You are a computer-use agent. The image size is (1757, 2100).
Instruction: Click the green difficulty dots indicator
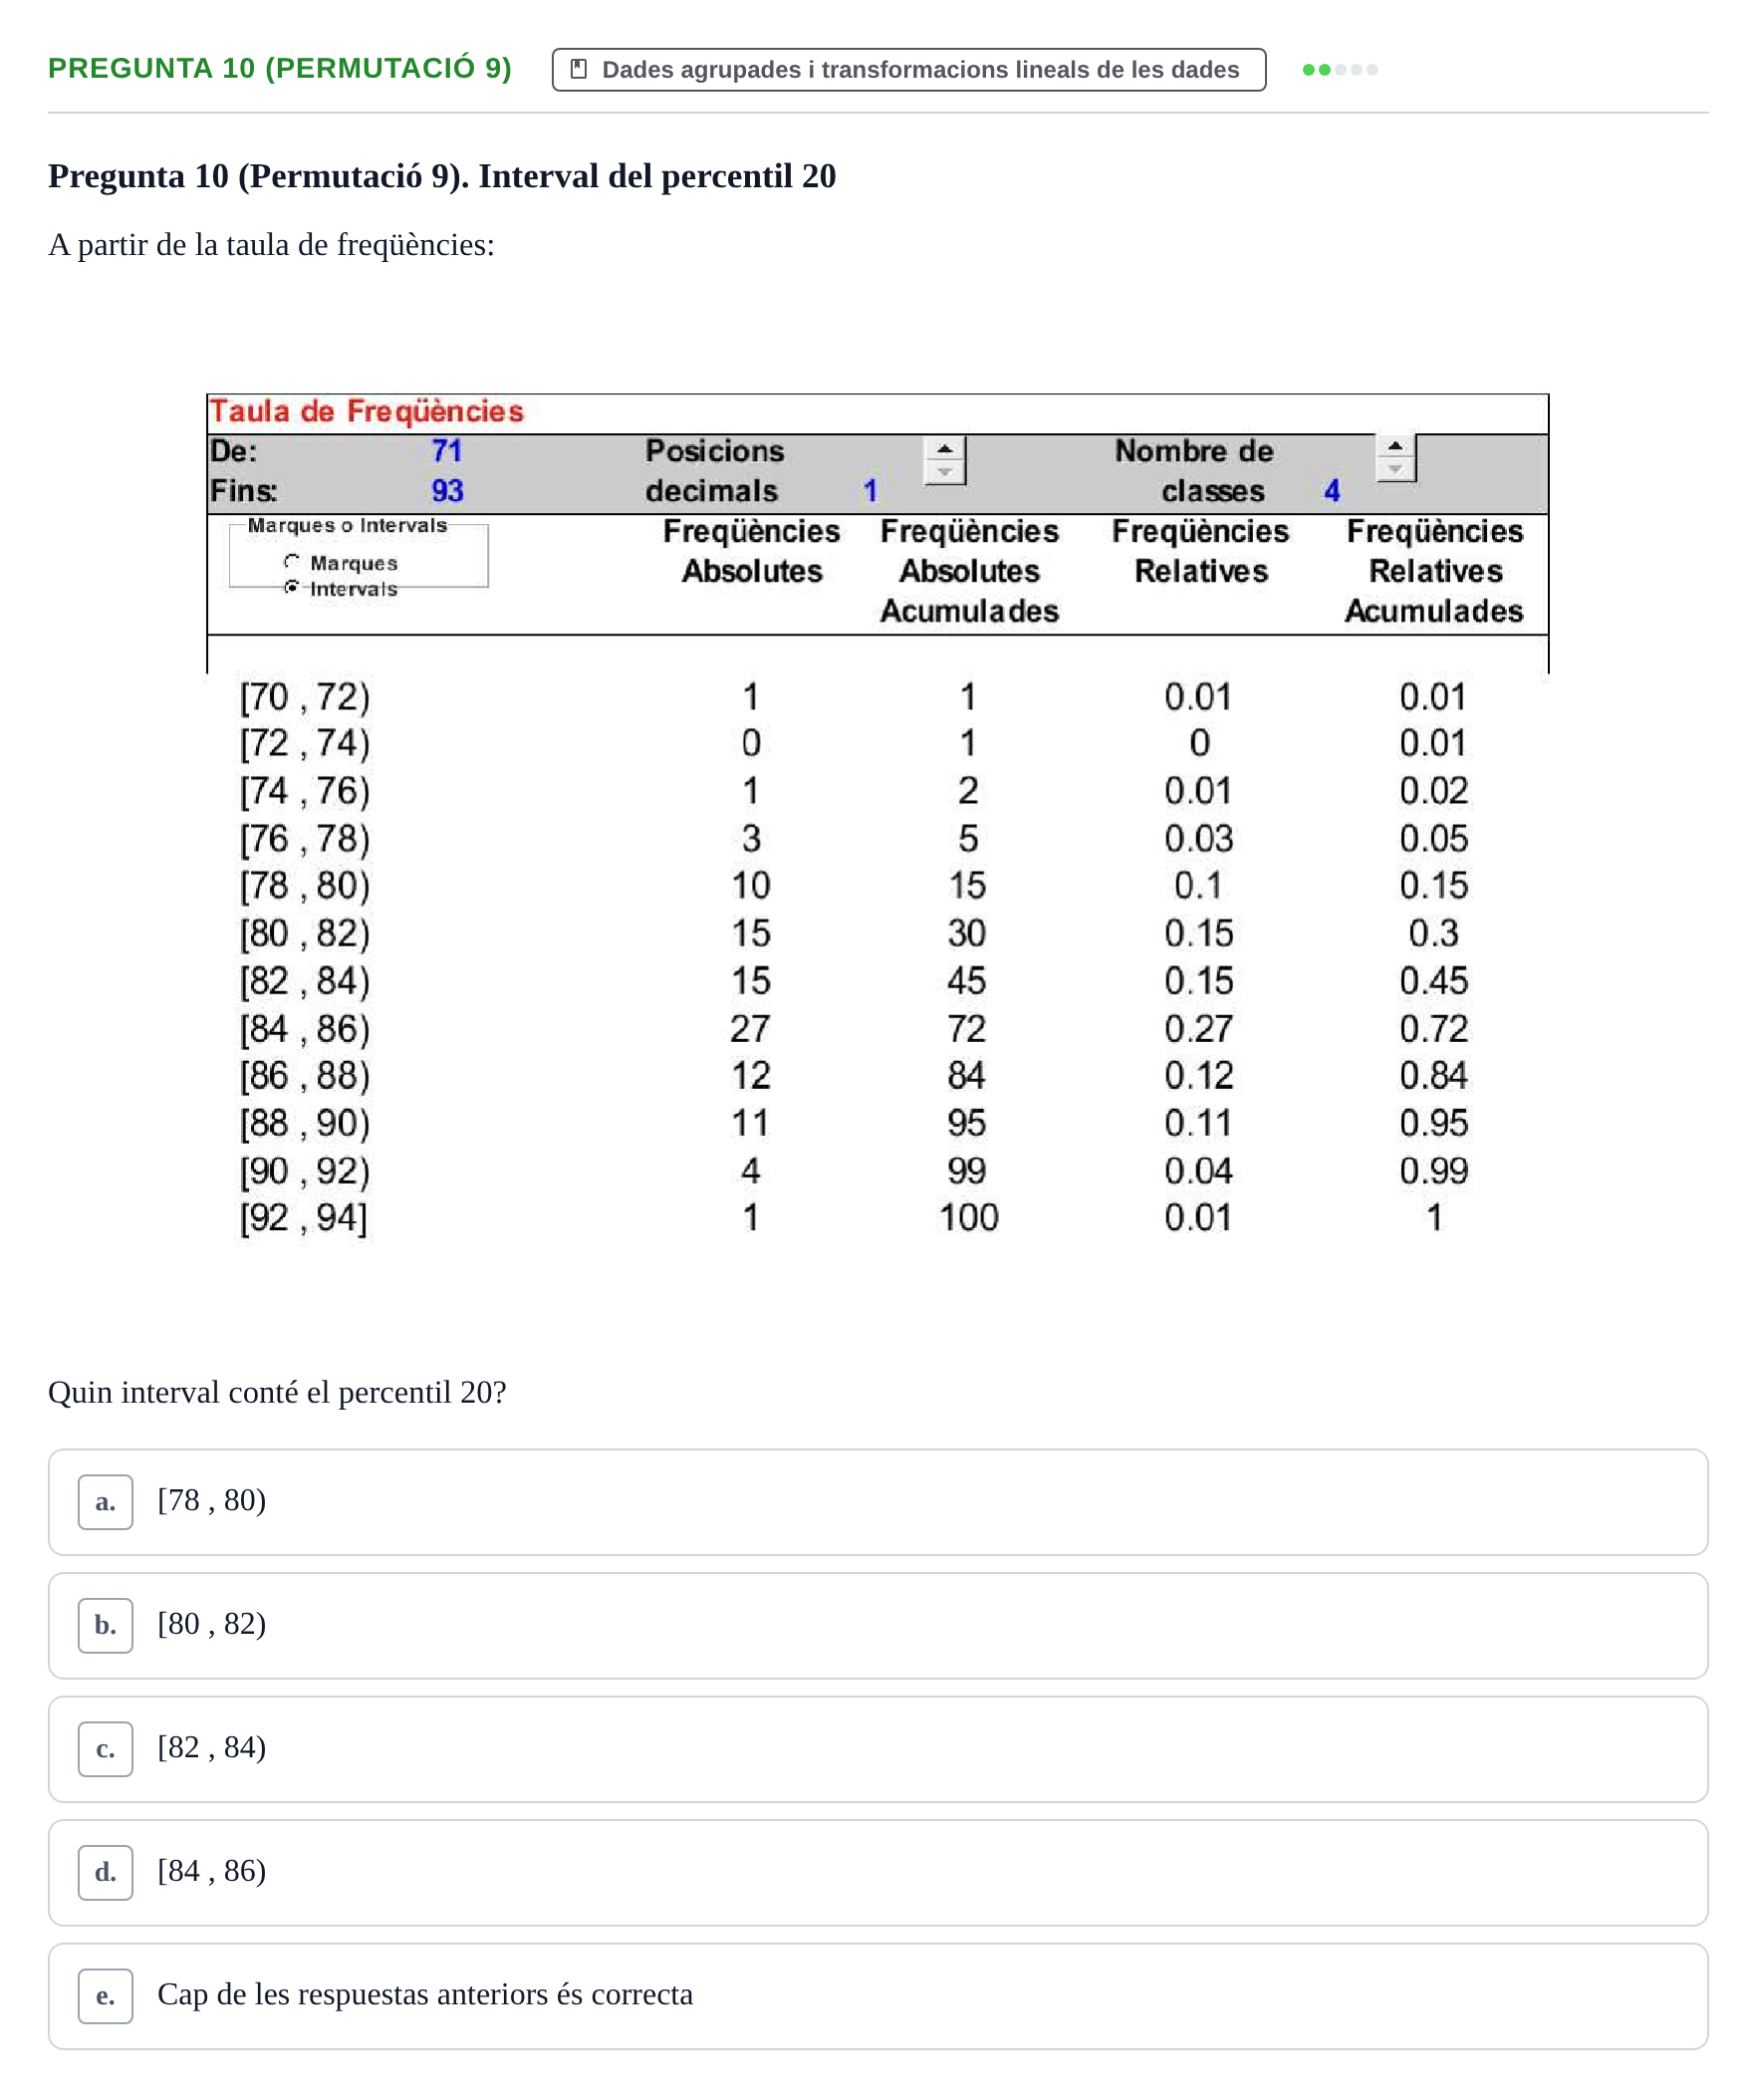pyautogui.click(x=1340, y=70)
